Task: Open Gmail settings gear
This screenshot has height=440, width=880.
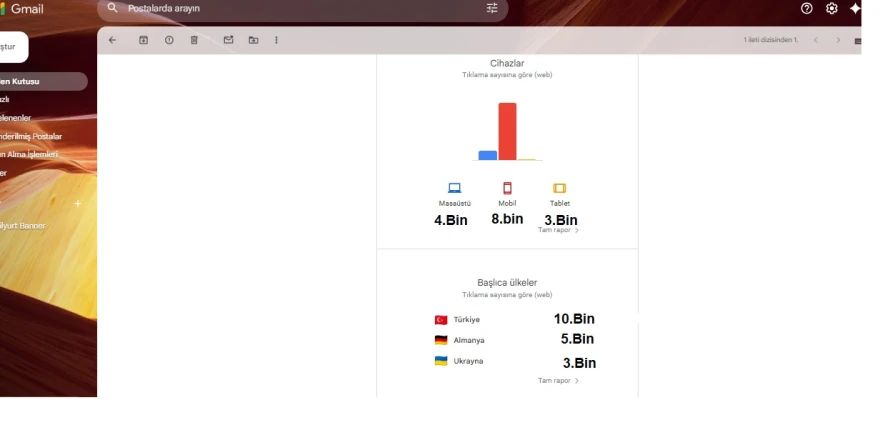Action: (x=832, y=8)
